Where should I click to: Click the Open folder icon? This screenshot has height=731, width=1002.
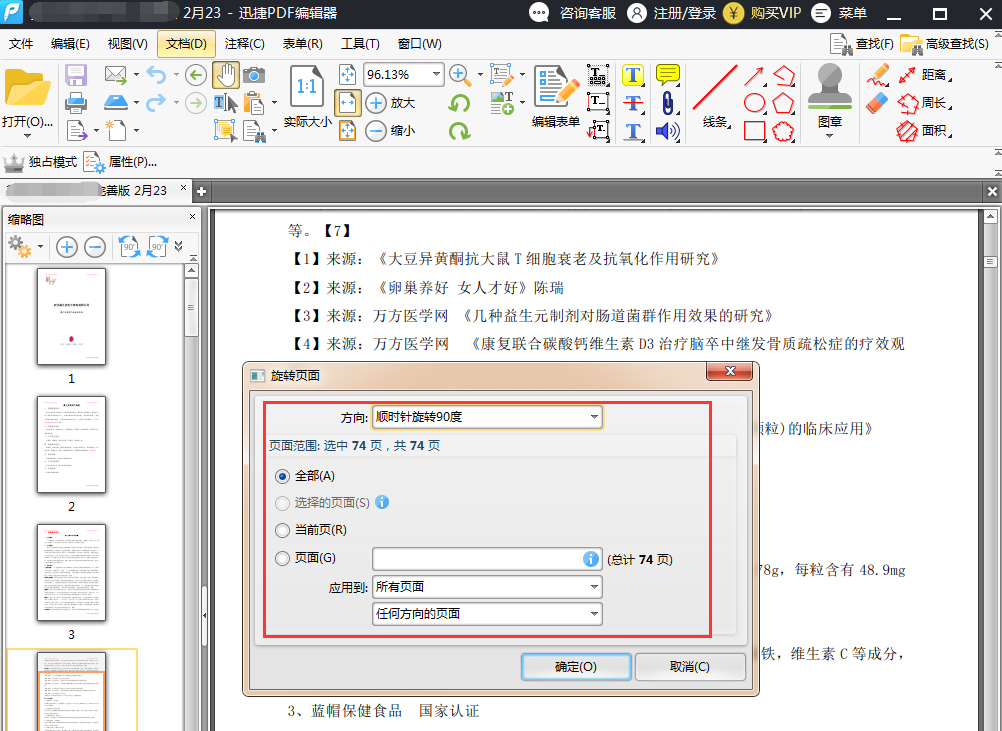tap(27, 88)
